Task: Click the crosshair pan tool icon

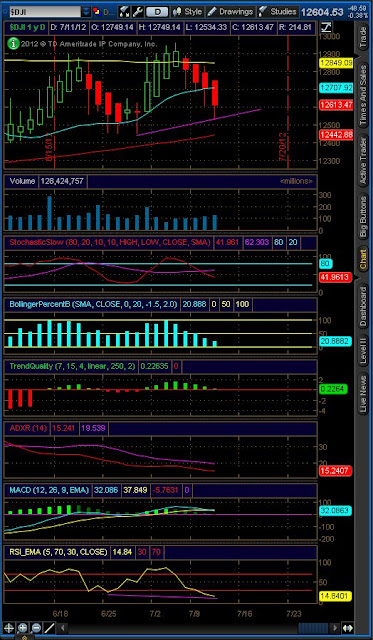Action: pos(9,627)
